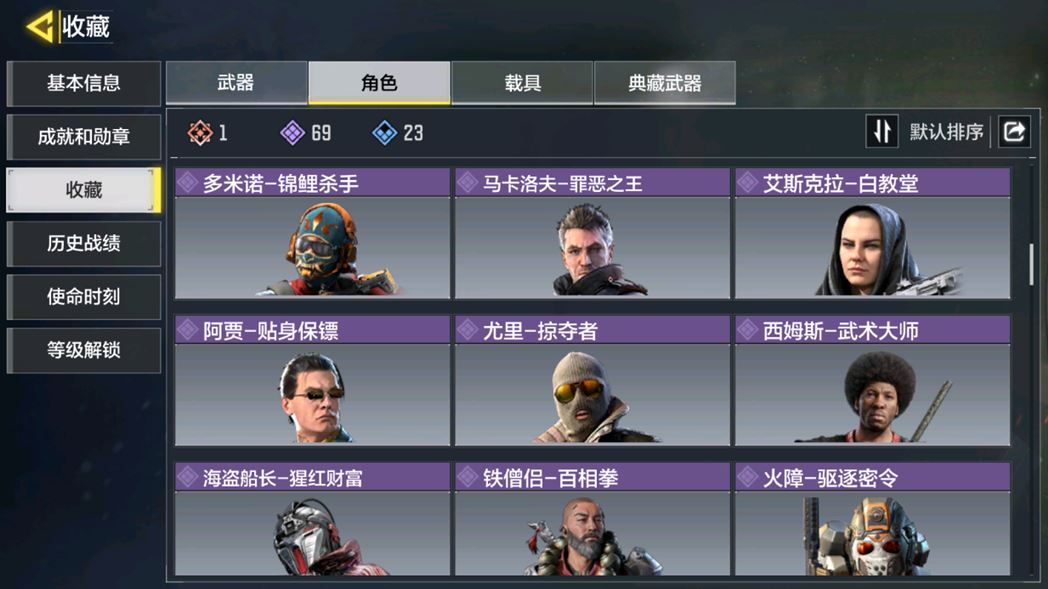Image resolution: width=1048 pixels, height=589 pixels.
Task: Select the red legendary rarity filter icon
Action: coord(200,132)
